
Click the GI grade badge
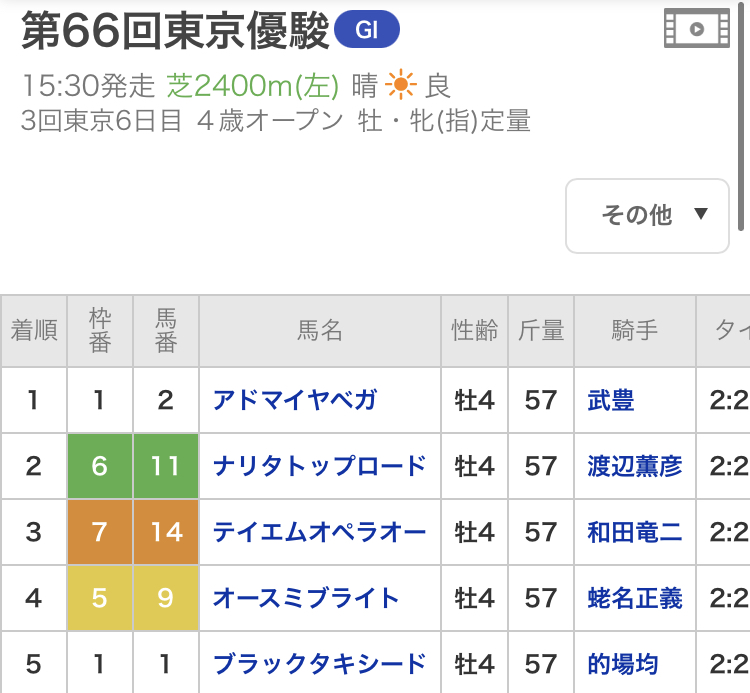367,31
